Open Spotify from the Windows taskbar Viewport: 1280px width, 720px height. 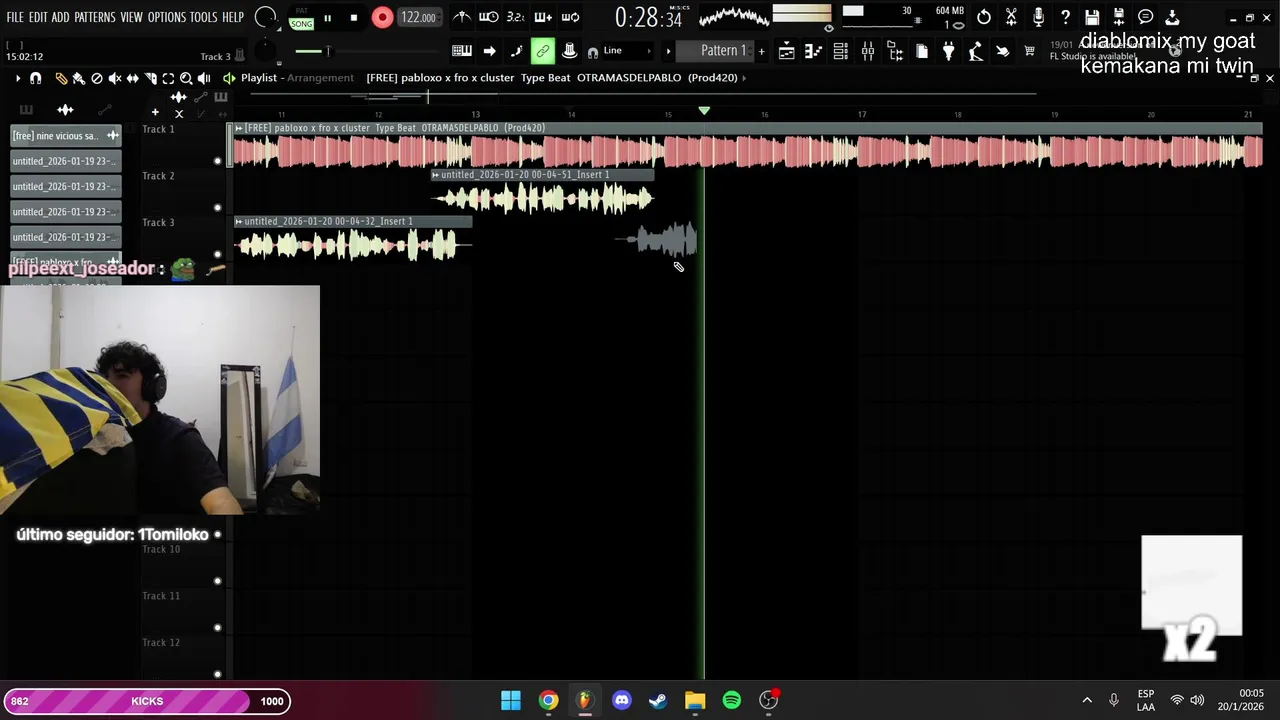point(732,700)
